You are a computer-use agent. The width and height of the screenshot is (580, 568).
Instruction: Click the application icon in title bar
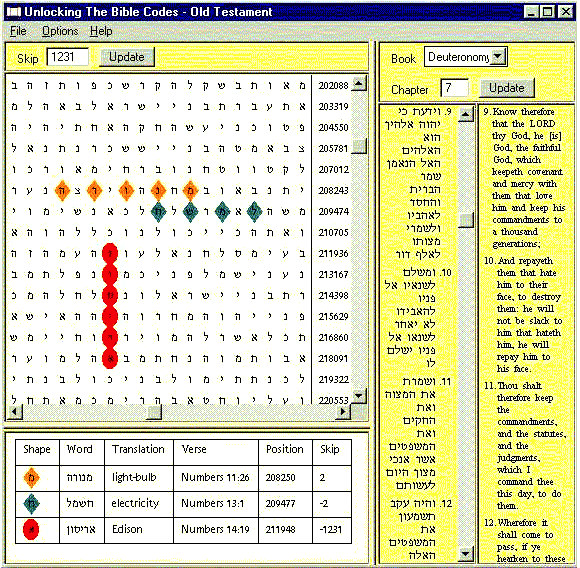(x=13, y=12)
